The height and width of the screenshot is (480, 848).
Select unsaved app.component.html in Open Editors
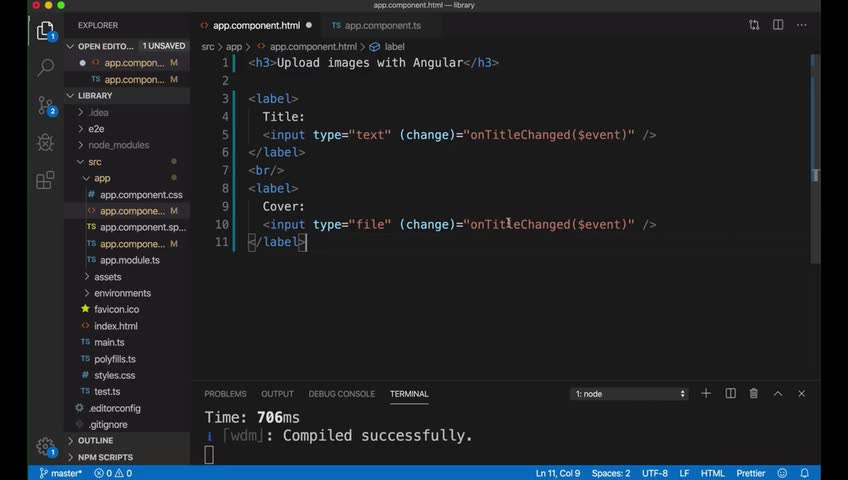click(128, 63)
